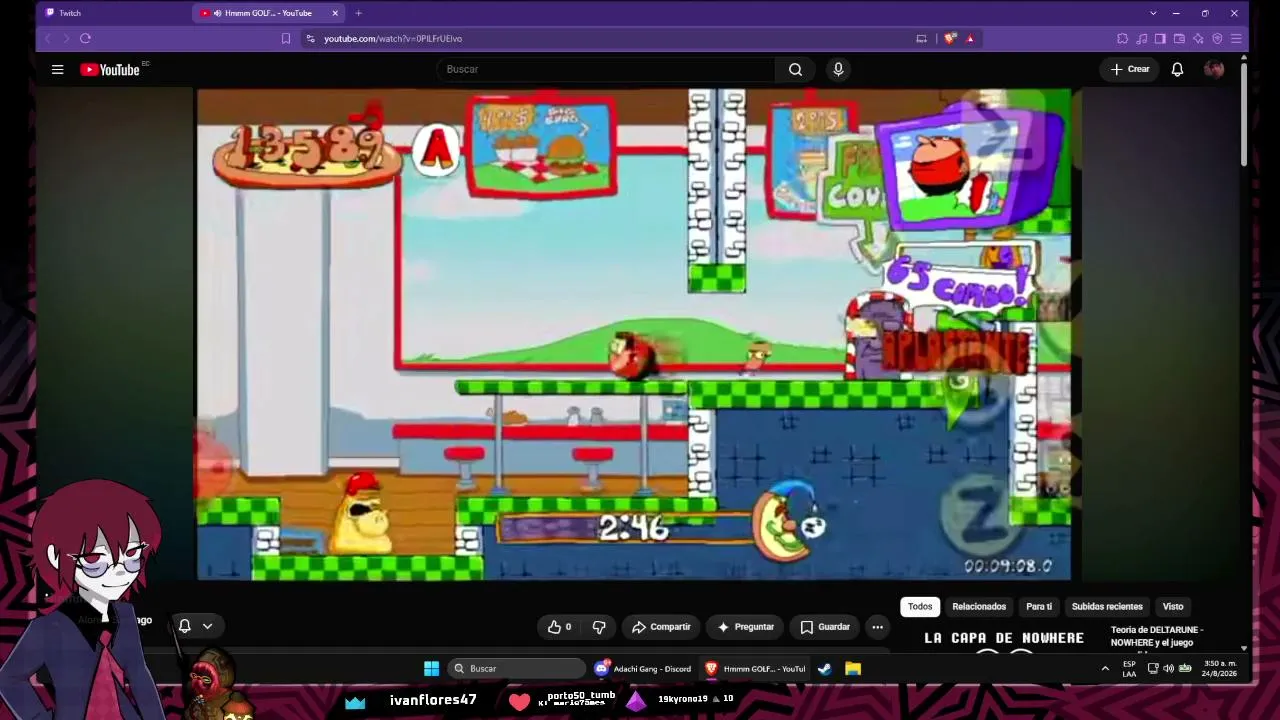Open the Teoria de DELTARUNE video title
The image size is (1280, 720).
coord(1157,636)
